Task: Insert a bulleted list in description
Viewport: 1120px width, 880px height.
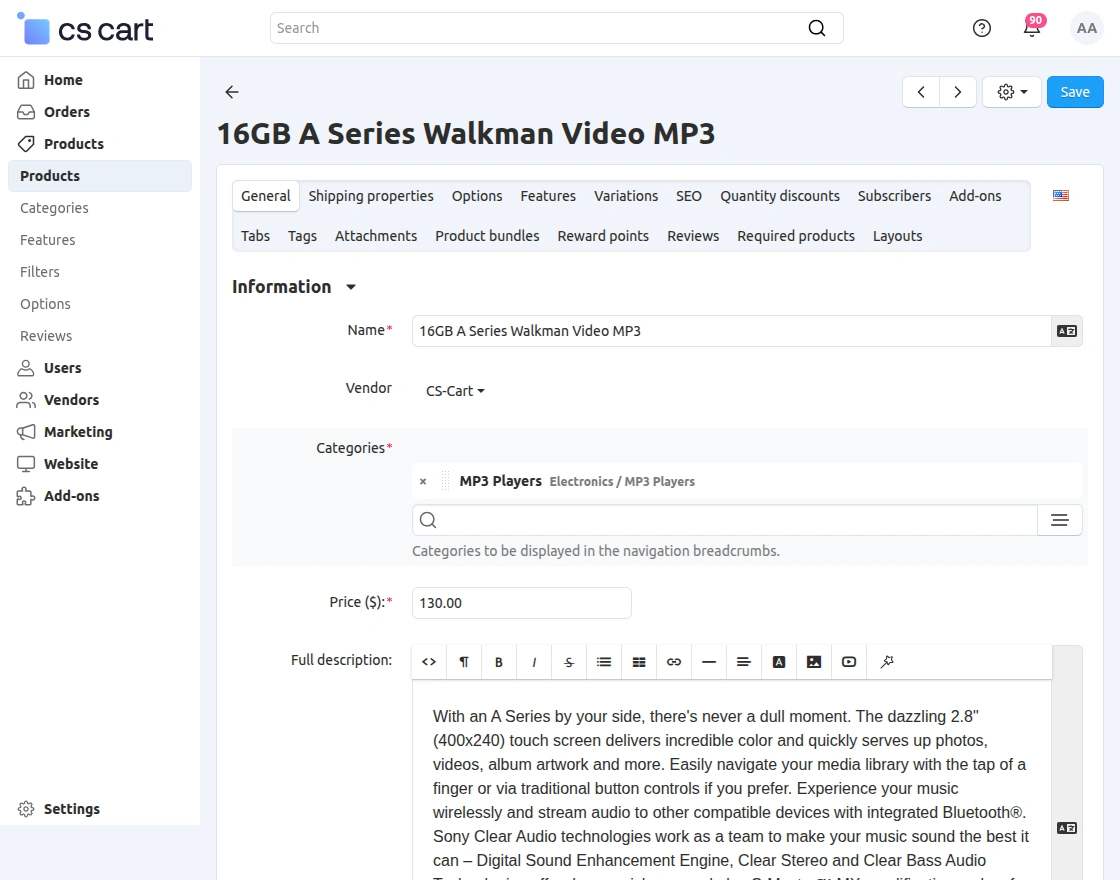Action: tap(604, 662)
